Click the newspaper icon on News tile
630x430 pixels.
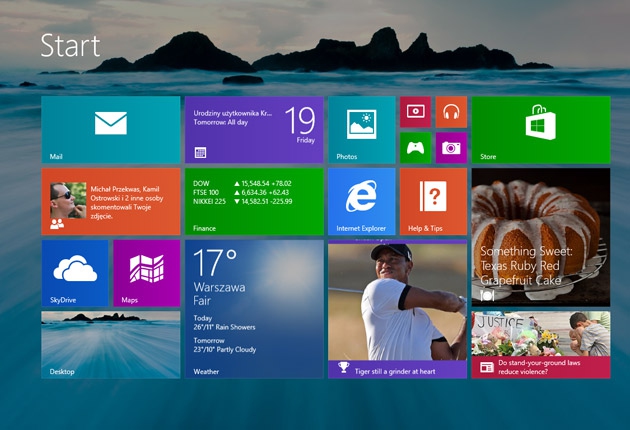[x=487, y=367]
